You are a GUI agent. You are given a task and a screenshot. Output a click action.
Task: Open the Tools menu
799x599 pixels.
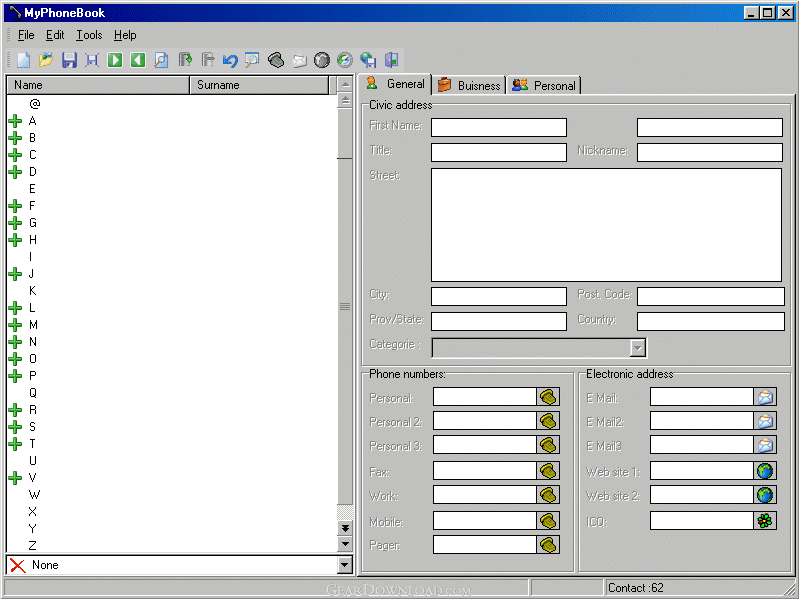coord(89,35)
